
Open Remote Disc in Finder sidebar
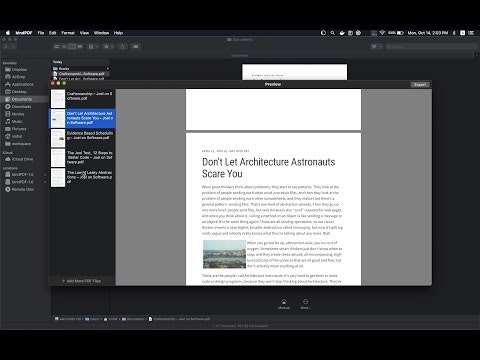coord(23,189)
